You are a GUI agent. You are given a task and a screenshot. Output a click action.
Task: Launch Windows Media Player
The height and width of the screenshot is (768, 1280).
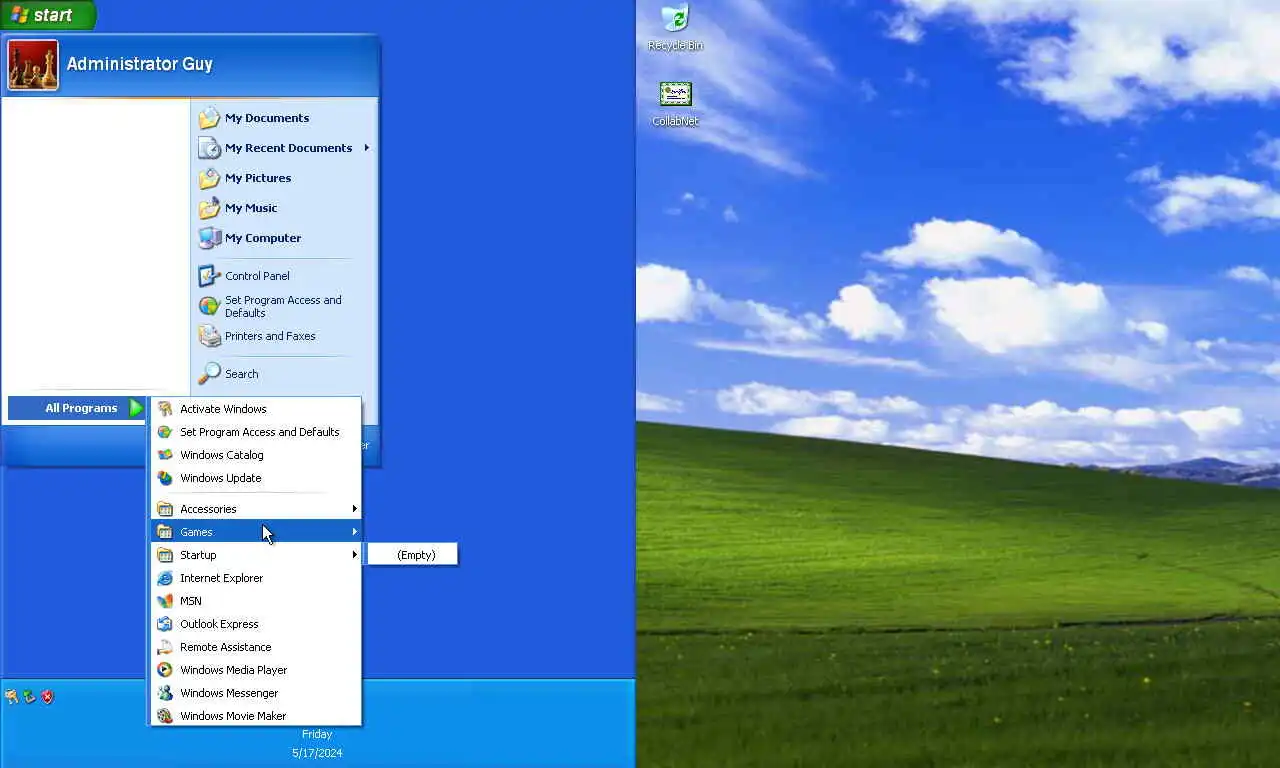click(256, 670)
